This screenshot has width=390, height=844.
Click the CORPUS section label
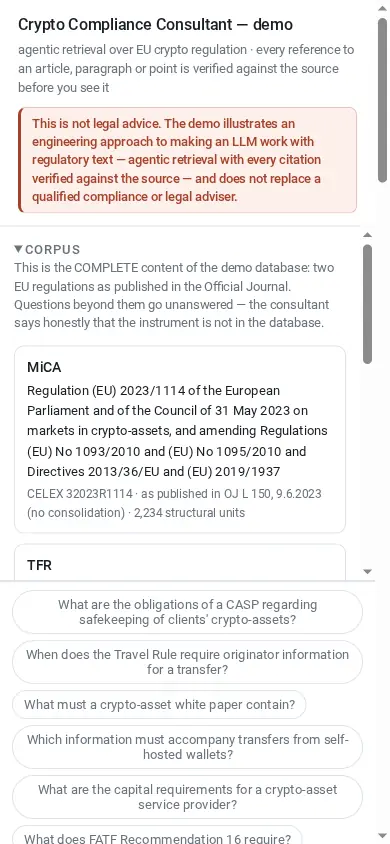point(53,250)
